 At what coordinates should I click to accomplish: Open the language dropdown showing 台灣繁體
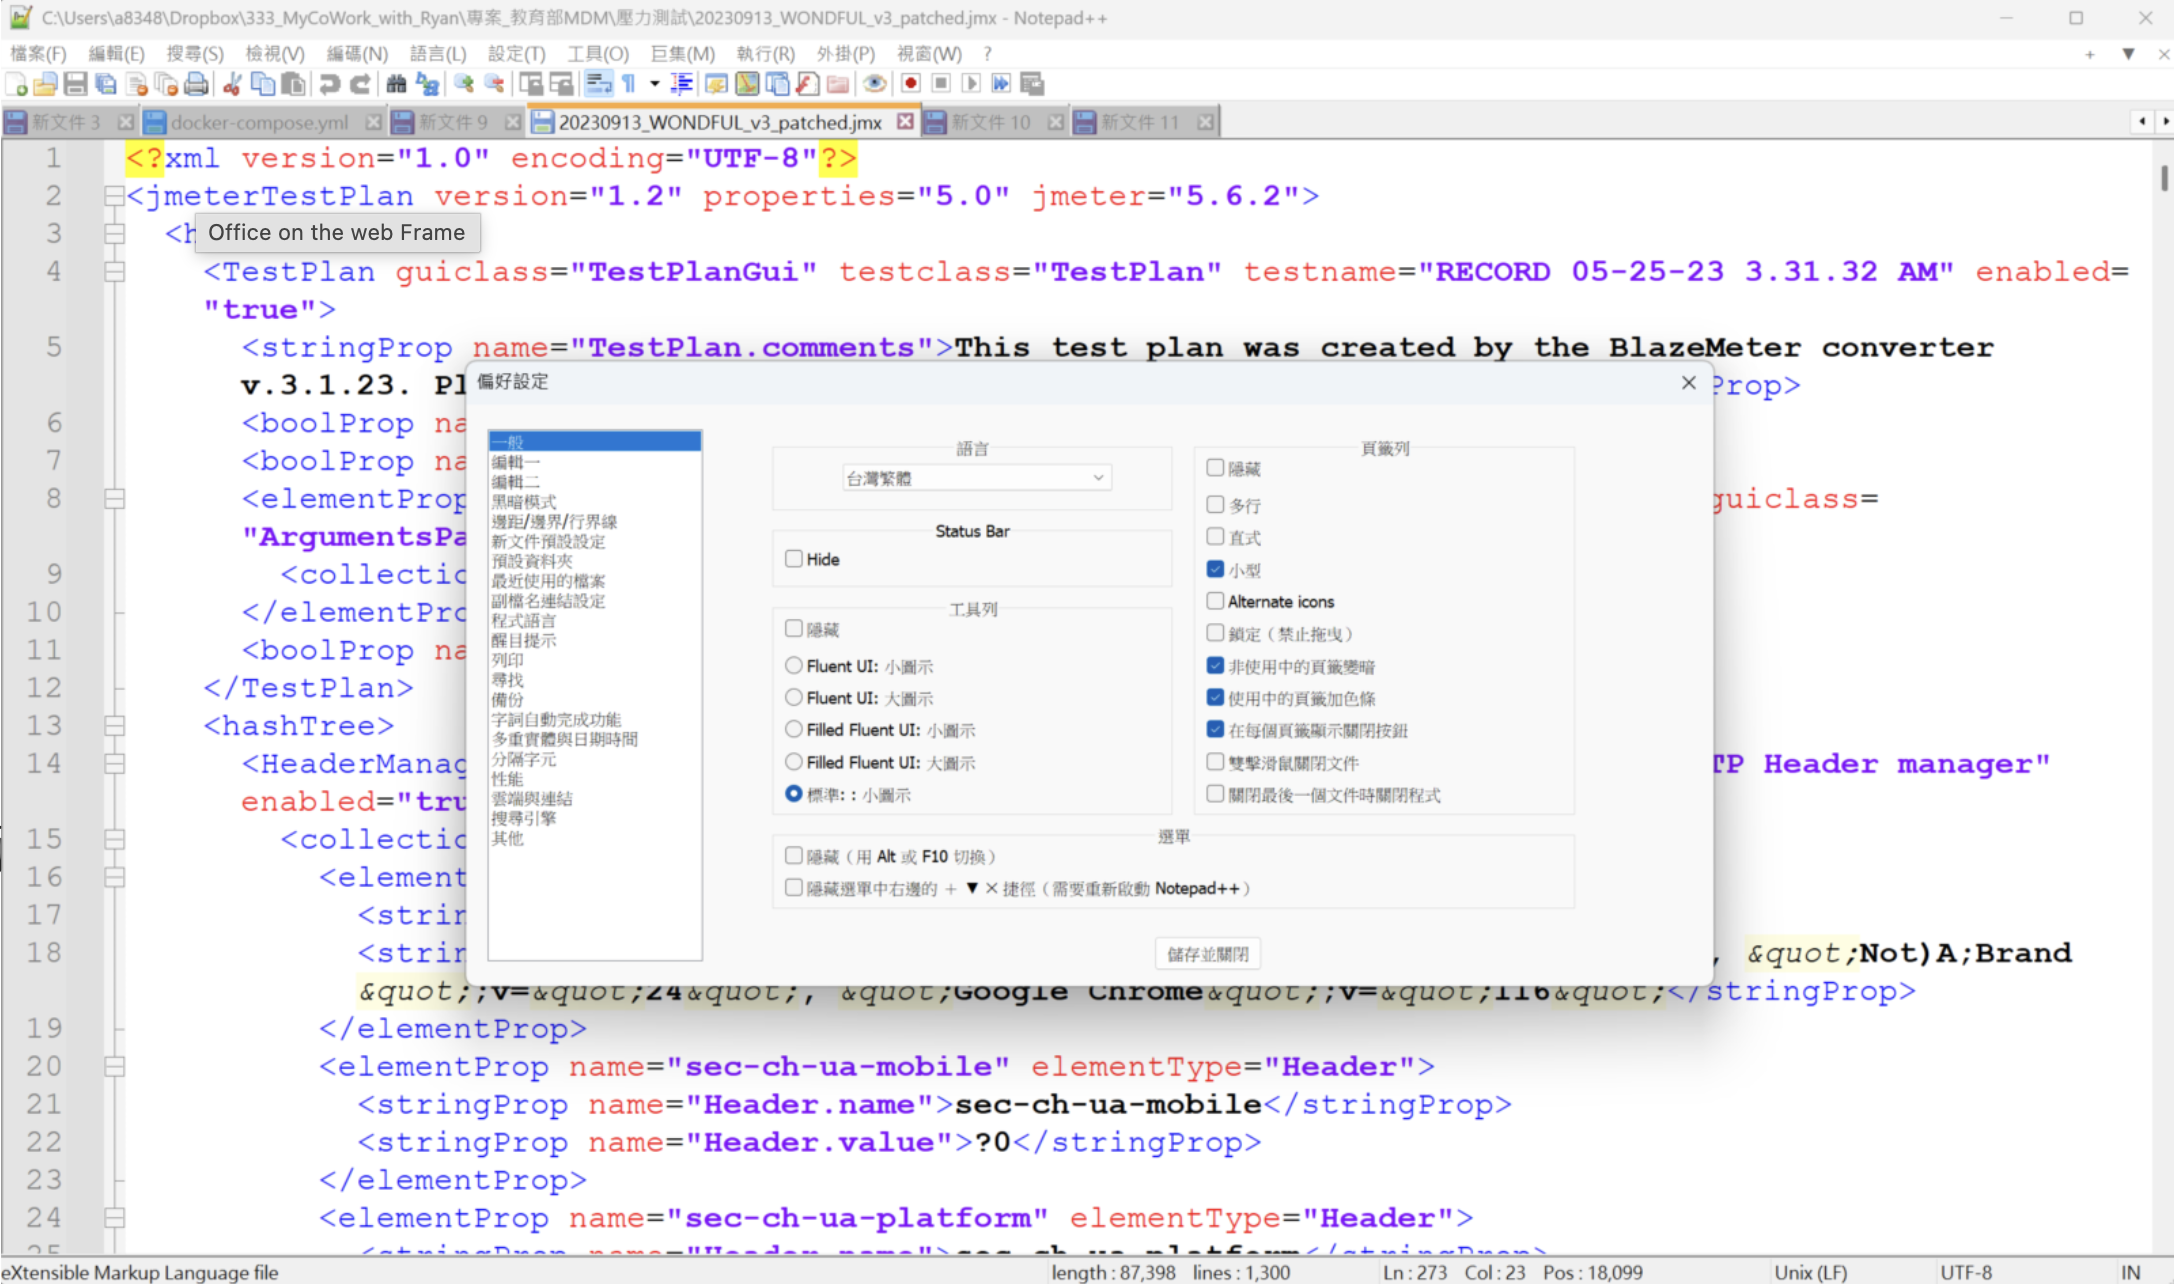point(976,478)
